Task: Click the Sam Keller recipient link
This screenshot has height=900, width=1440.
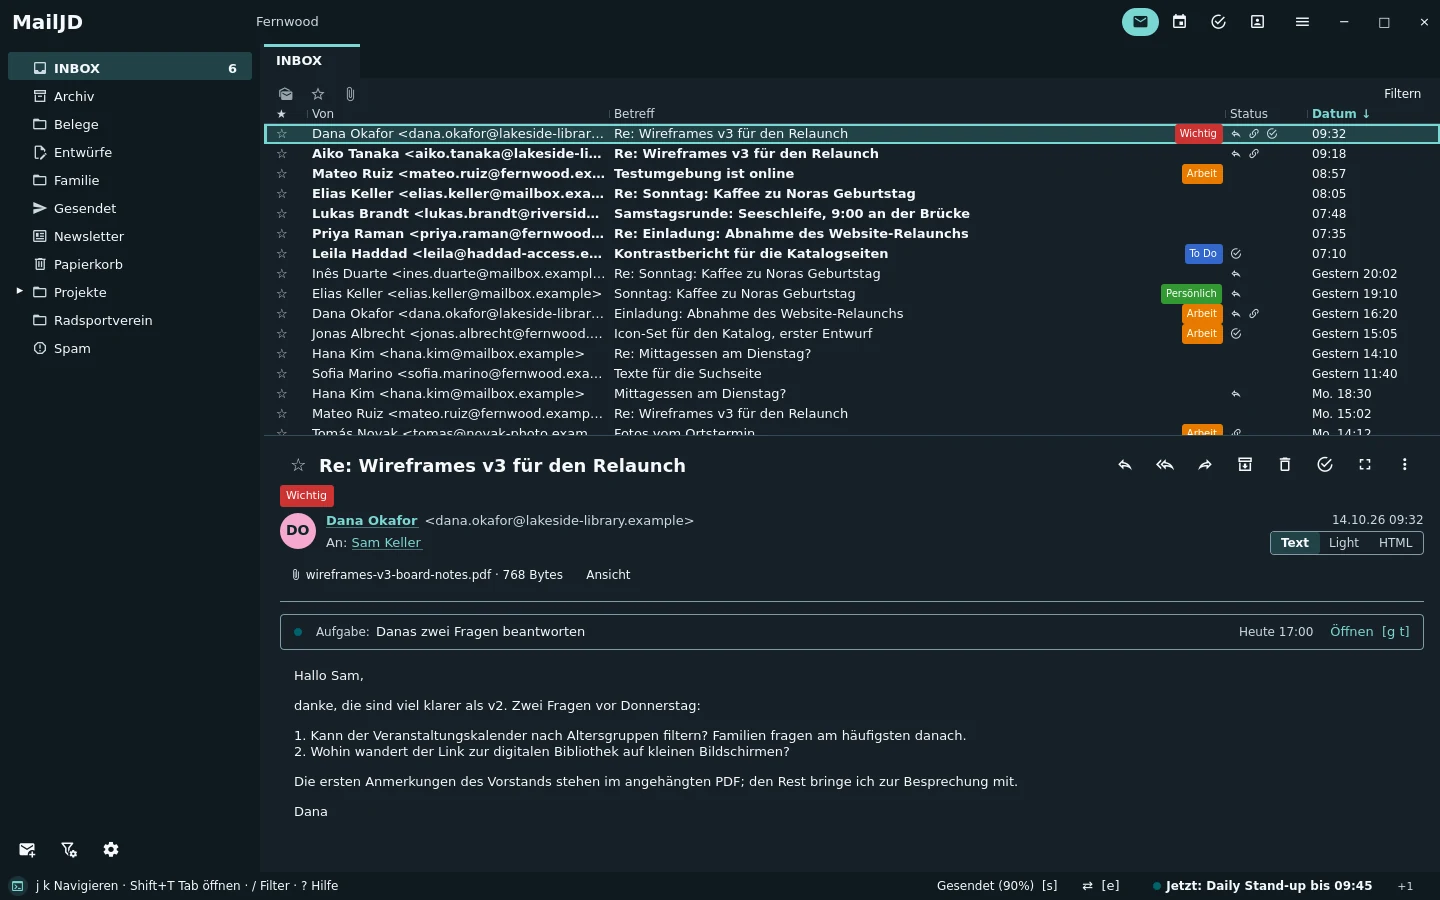Action: [386, 543]
